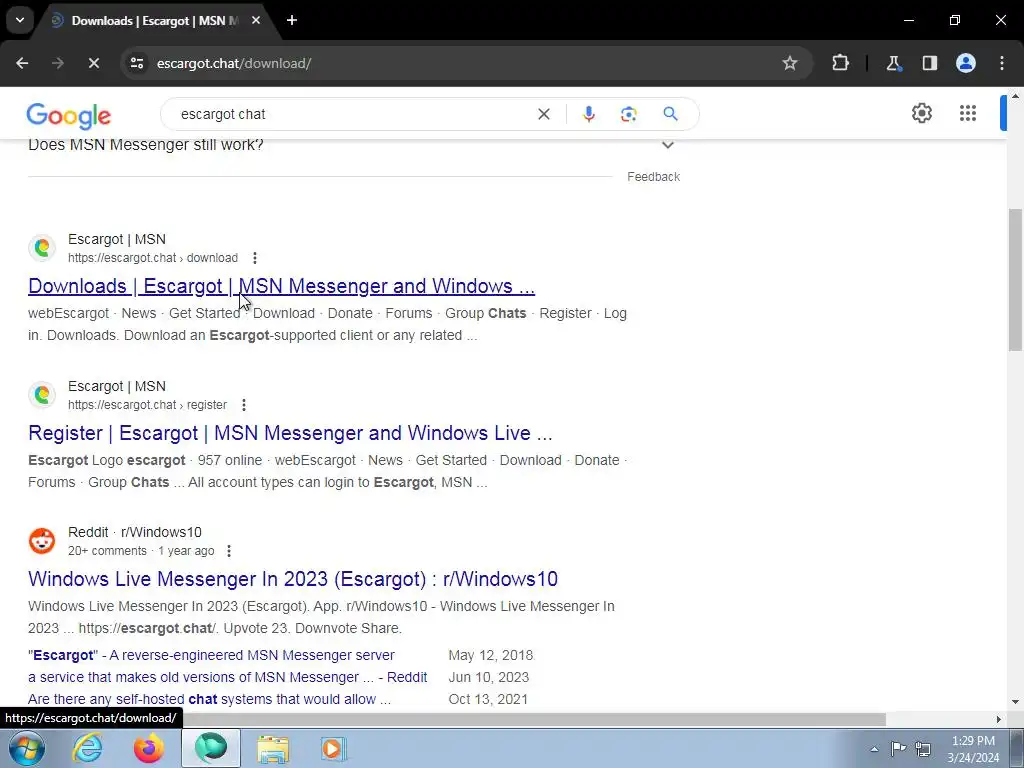Go to Google homepage via logo
1024x768 pixels.
coord(69,116)
